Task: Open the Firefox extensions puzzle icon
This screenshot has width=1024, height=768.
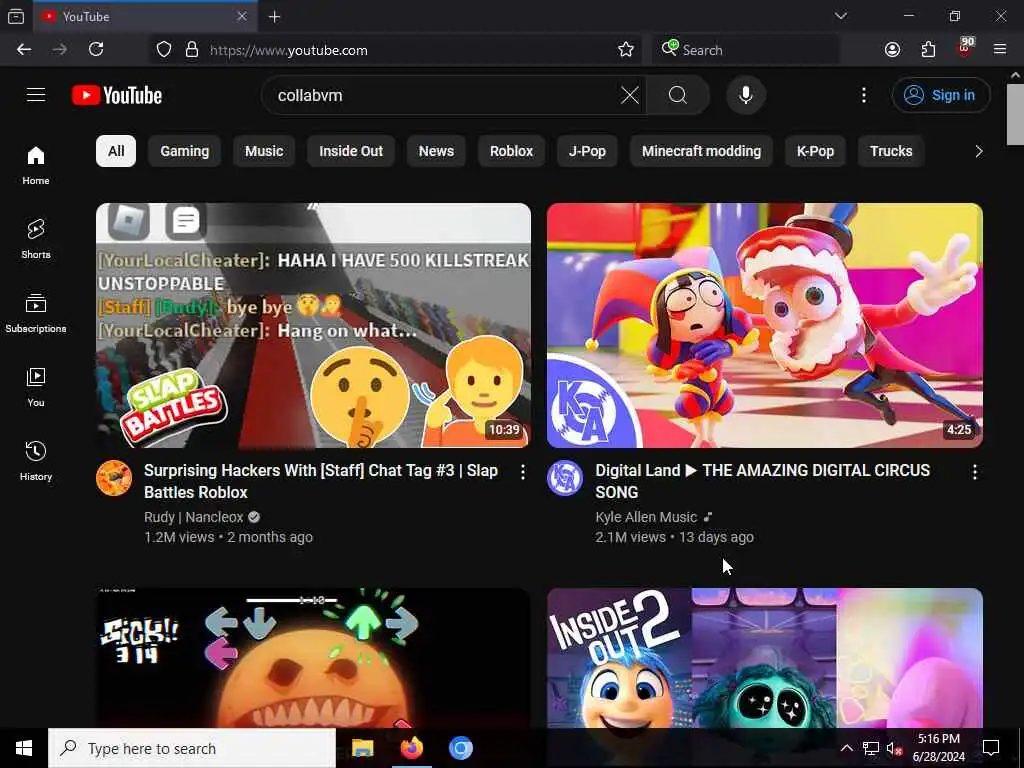Action: point(928,50)
